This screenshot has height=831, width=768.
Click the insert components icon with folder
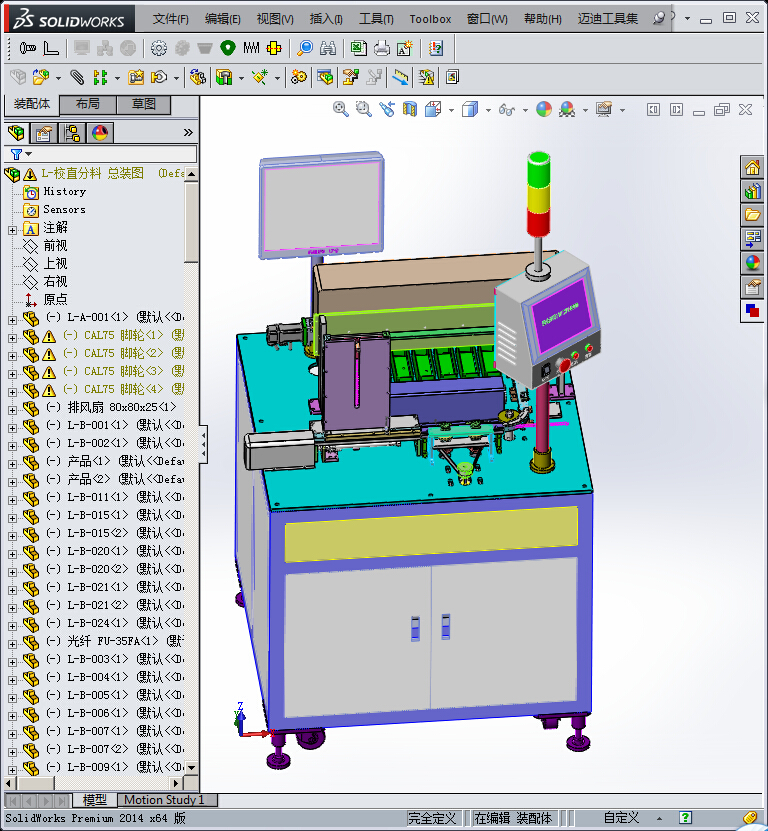pyautogui.click(x=41, y=77)
